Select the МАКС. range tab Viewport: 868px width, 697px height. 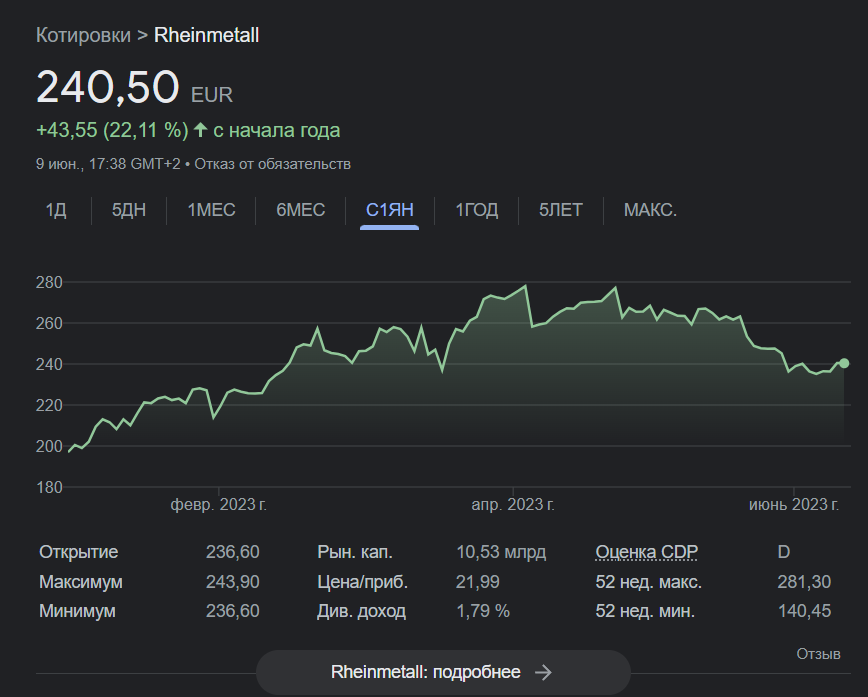click(x=650, y=210)
